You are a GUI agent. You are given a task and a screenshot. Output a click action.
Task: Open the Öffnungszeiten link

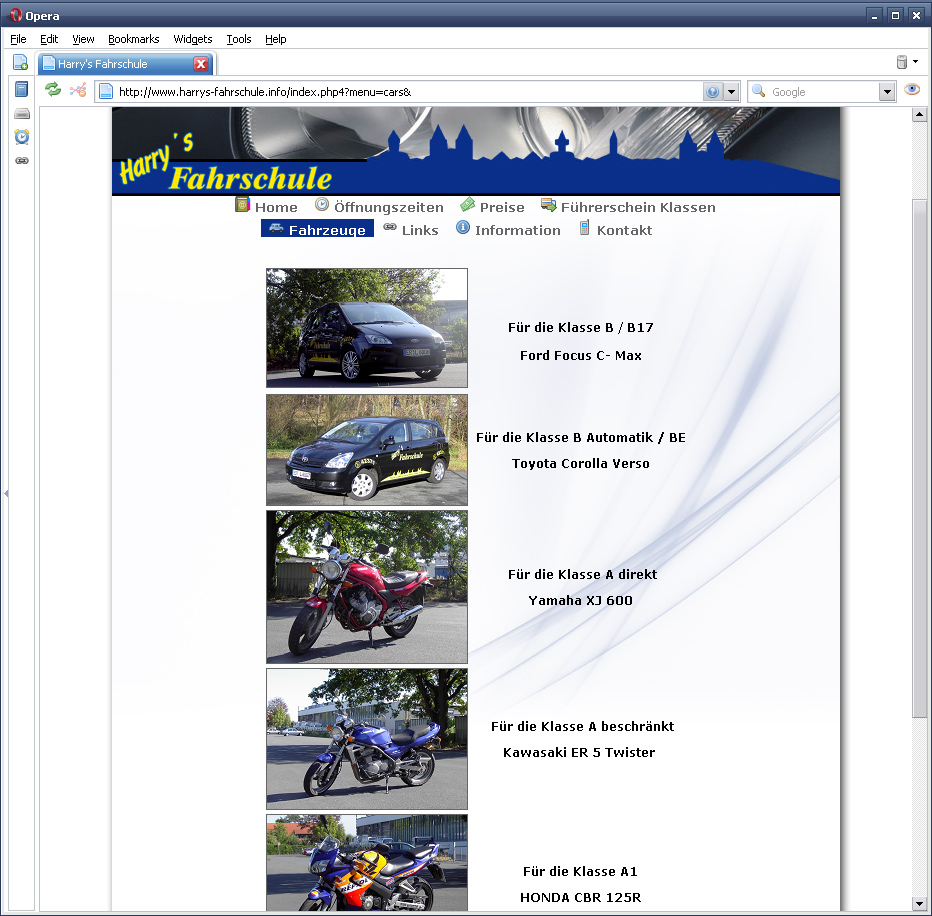[x=389, y=207]
